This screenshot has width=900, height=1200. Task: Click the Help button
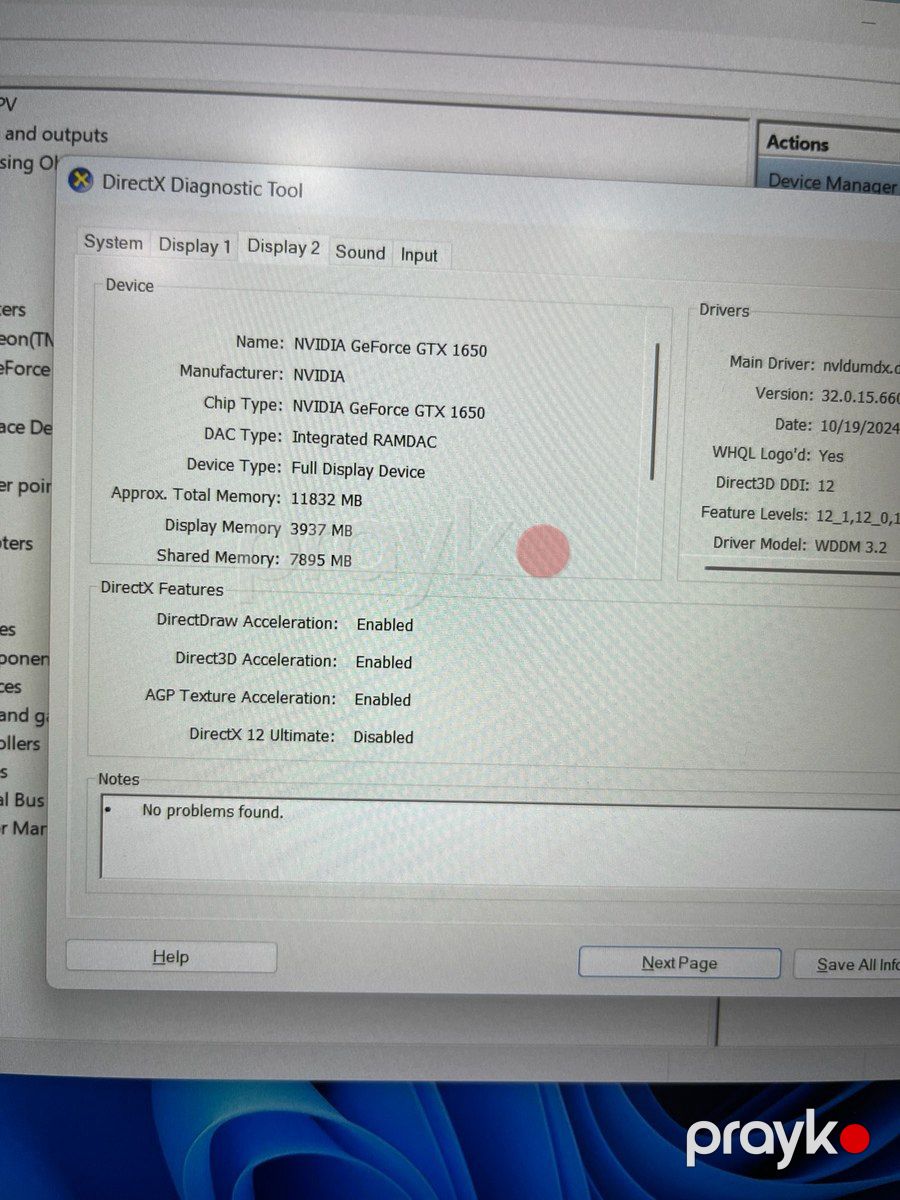coord(170,957)
